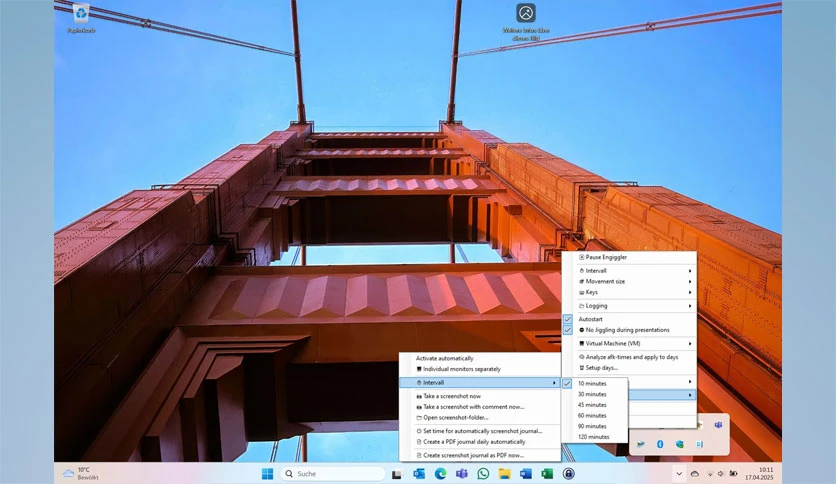The image size is (836, 484).
Task: Select Set time for automatically screenshot journal...
Action: click(x=479, y=431)
